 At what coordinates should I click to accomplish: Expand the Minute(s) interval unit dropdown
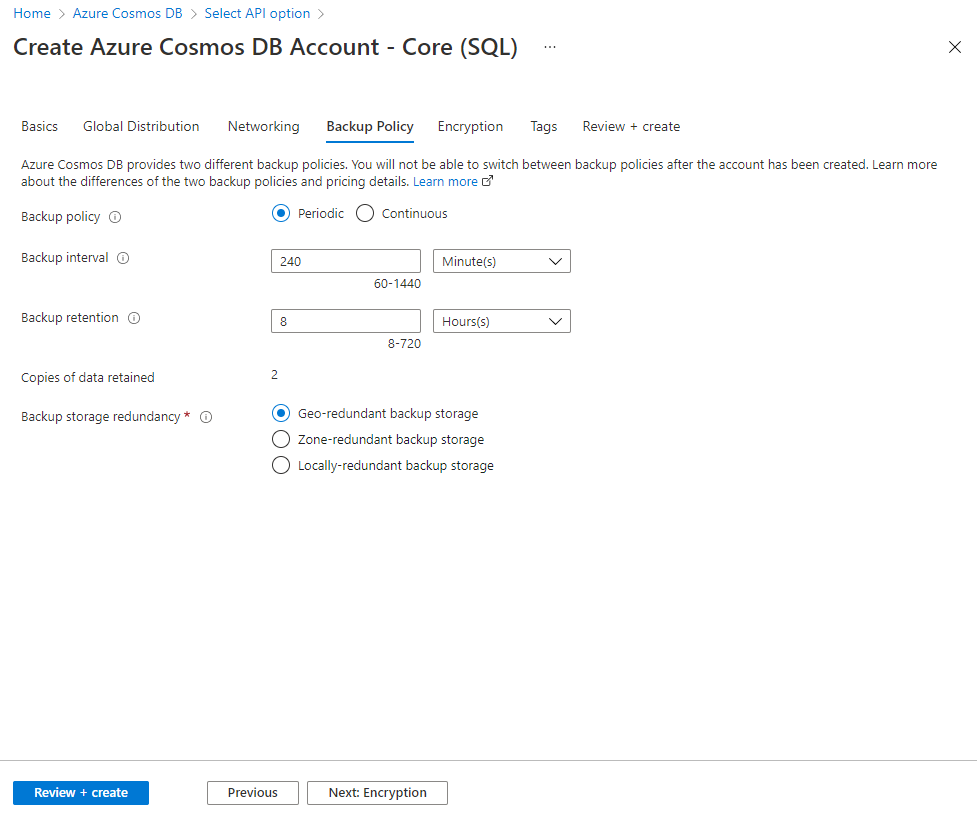tap(502, 261)
